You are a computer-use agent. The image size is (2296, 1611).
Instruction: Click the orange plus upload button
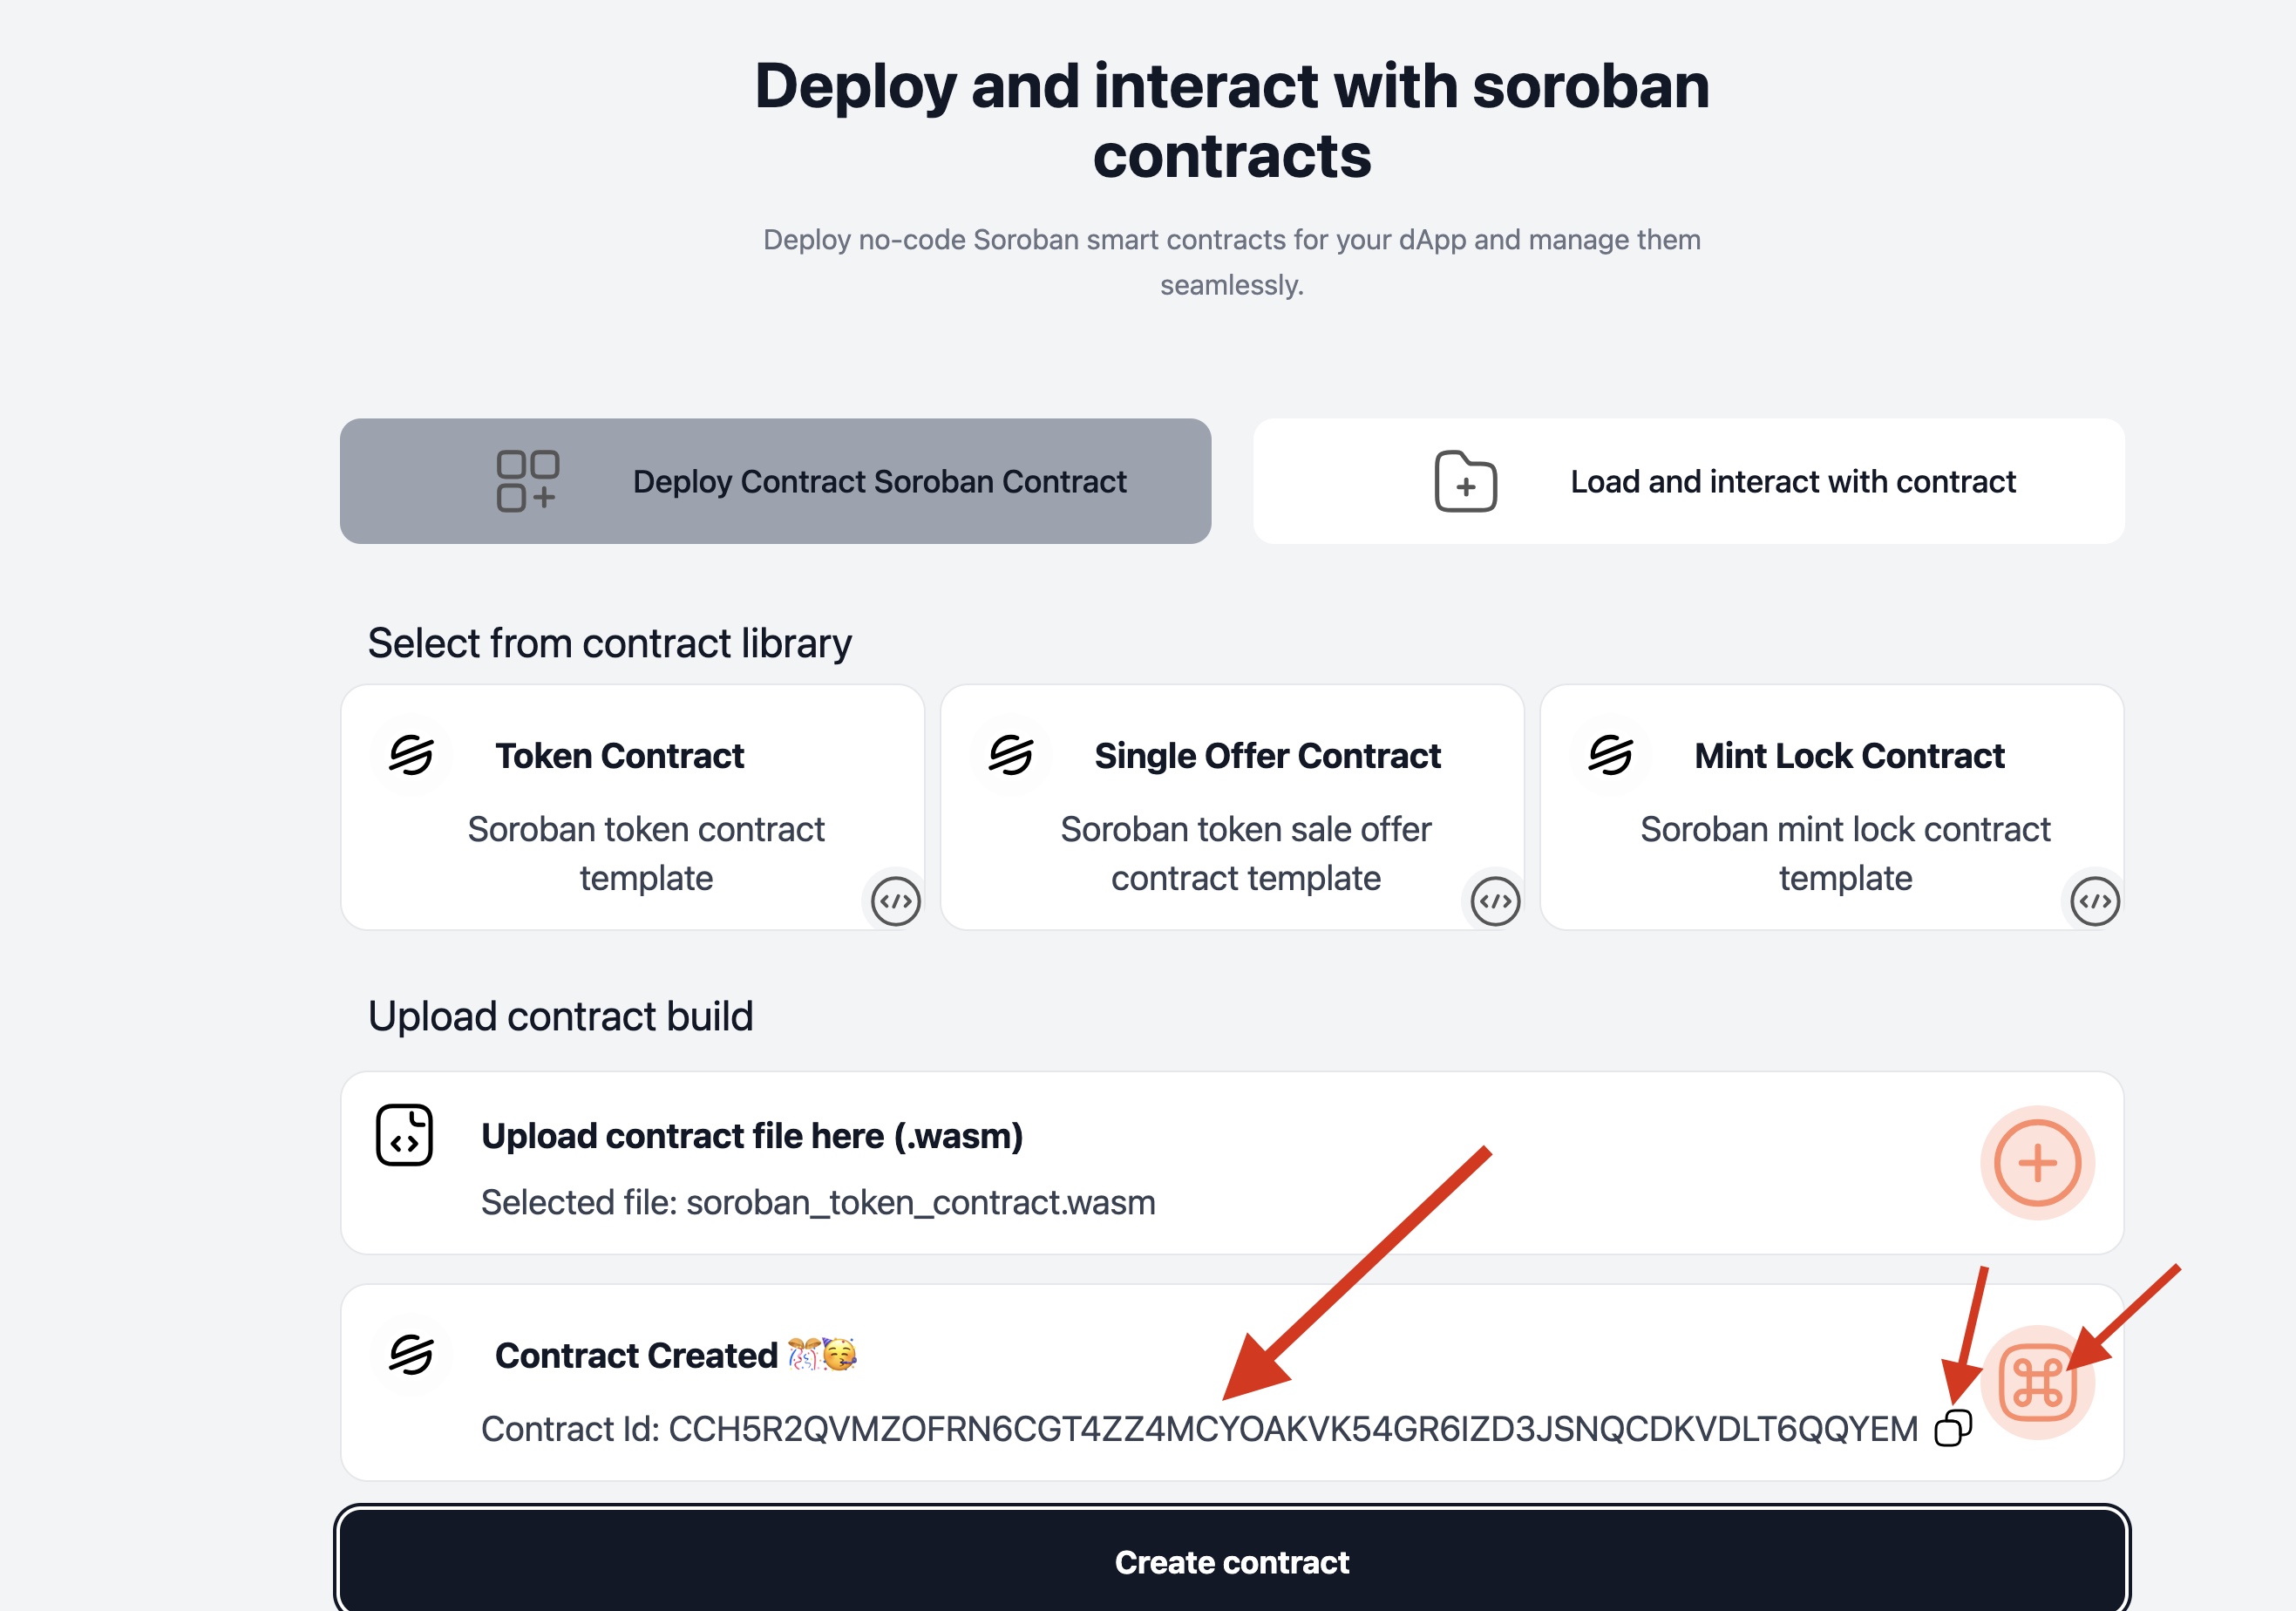click(x=2037, y=1163)
